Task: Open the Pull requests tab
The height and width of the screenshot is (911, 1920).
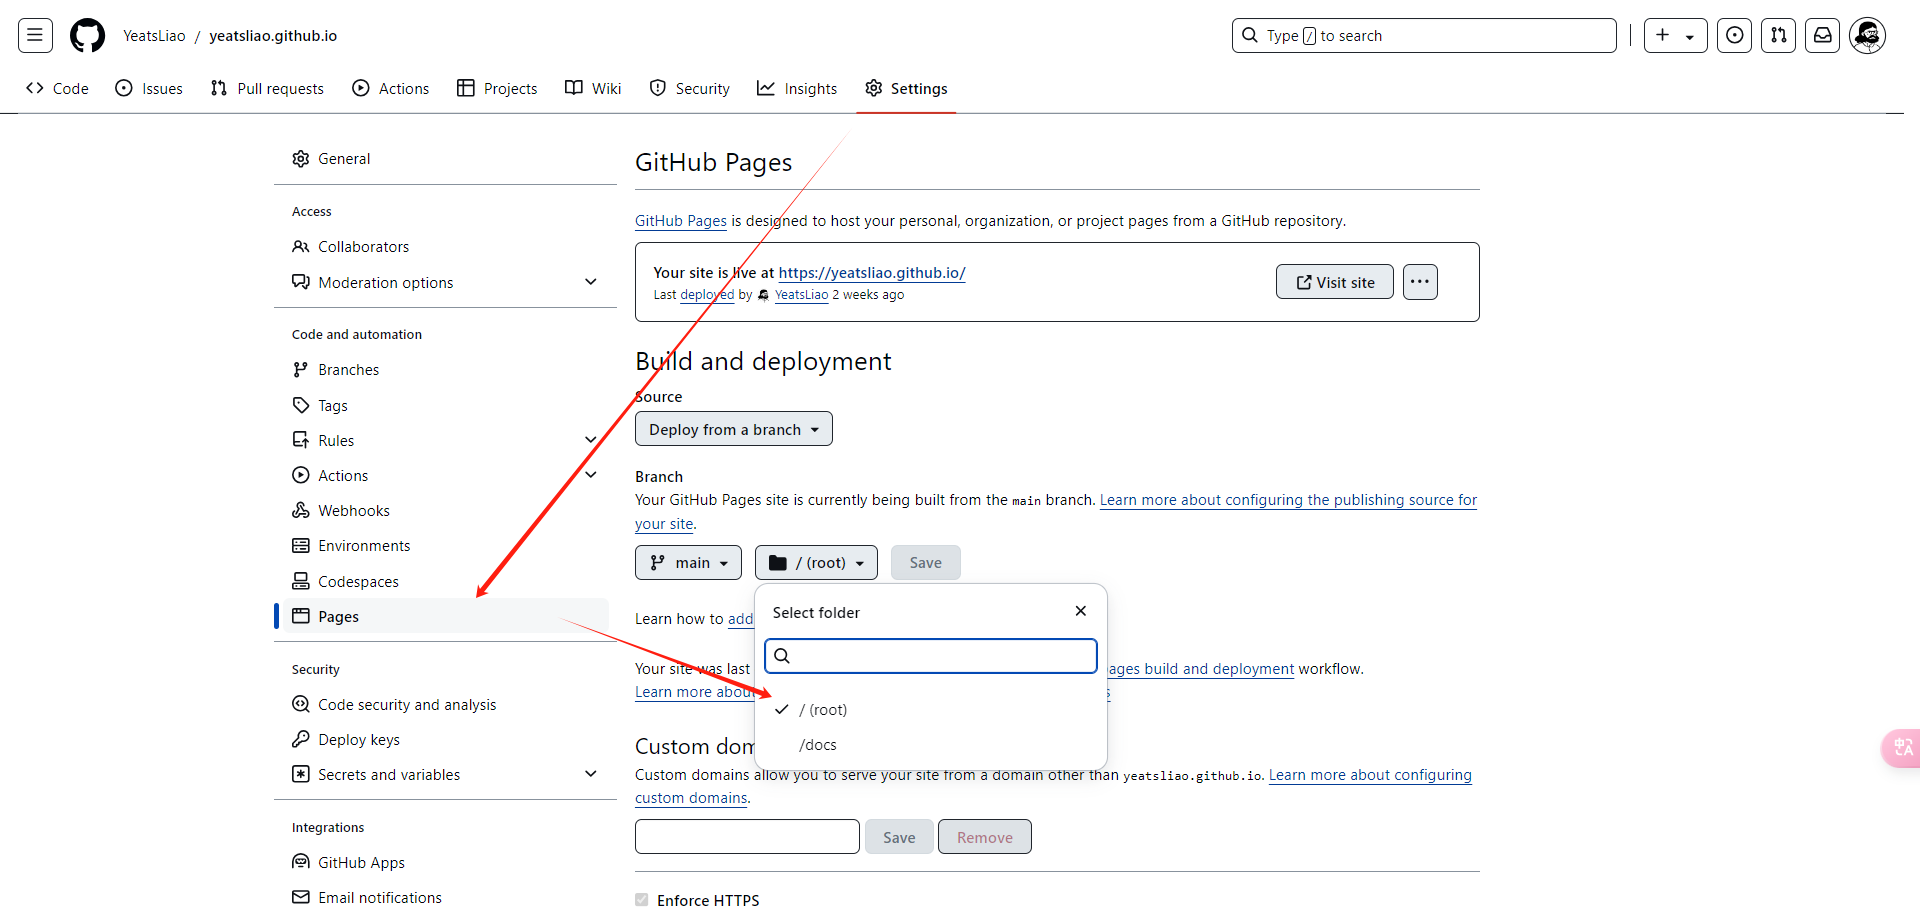Action: pyautogui.click(x=267, y=88)
